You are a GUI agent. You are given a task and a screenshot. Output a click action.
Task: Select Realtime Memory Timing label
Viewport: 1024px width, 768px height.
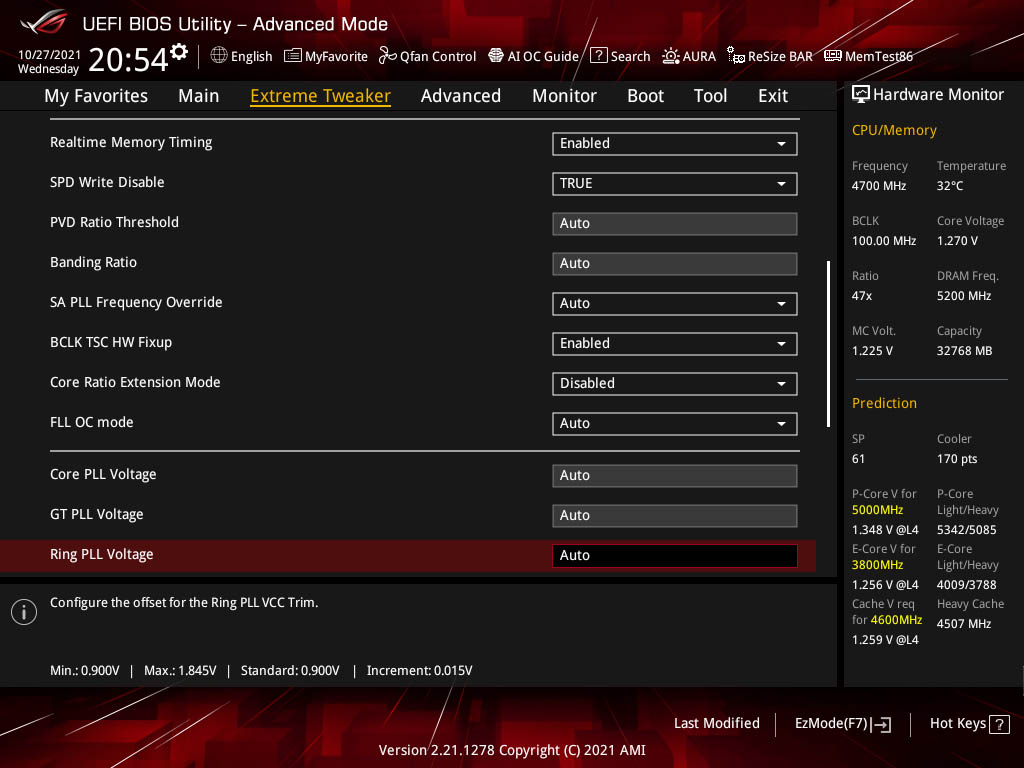pyautogui.click(x=131, y=142)
